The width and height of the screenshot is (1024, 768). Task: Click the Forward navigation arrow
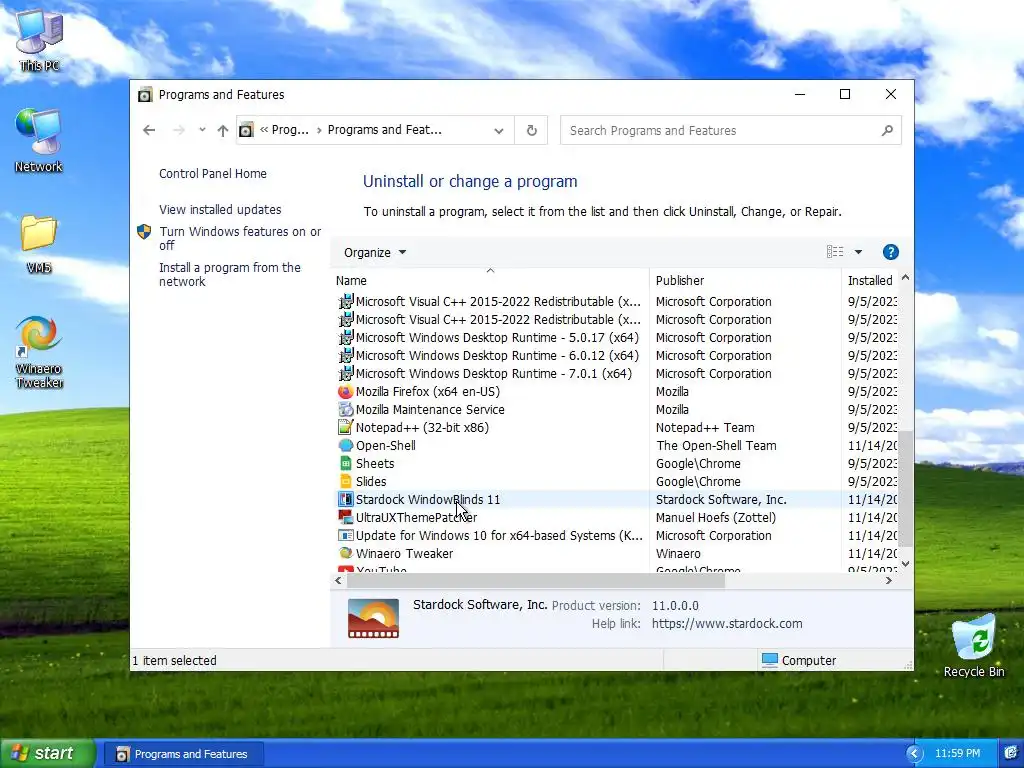pyautogui.click(x=178, y=130)
